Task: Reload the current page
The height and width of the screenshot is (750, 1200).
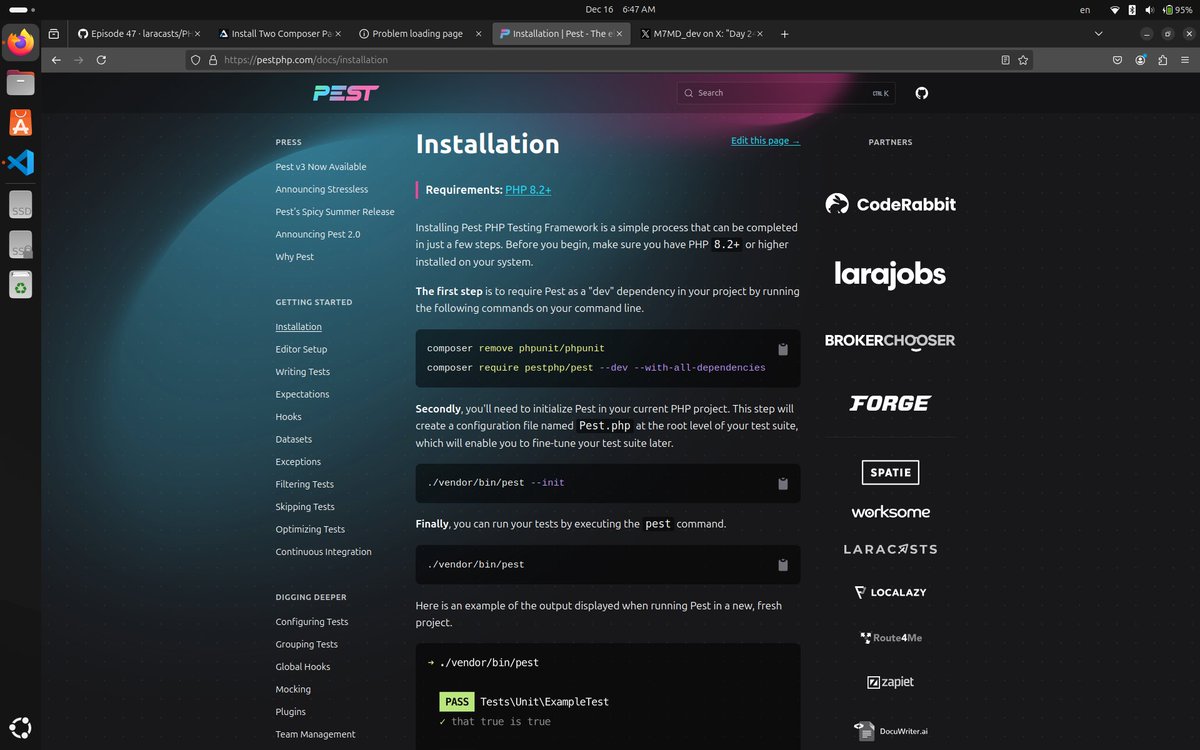Action: tap(101, 60)
